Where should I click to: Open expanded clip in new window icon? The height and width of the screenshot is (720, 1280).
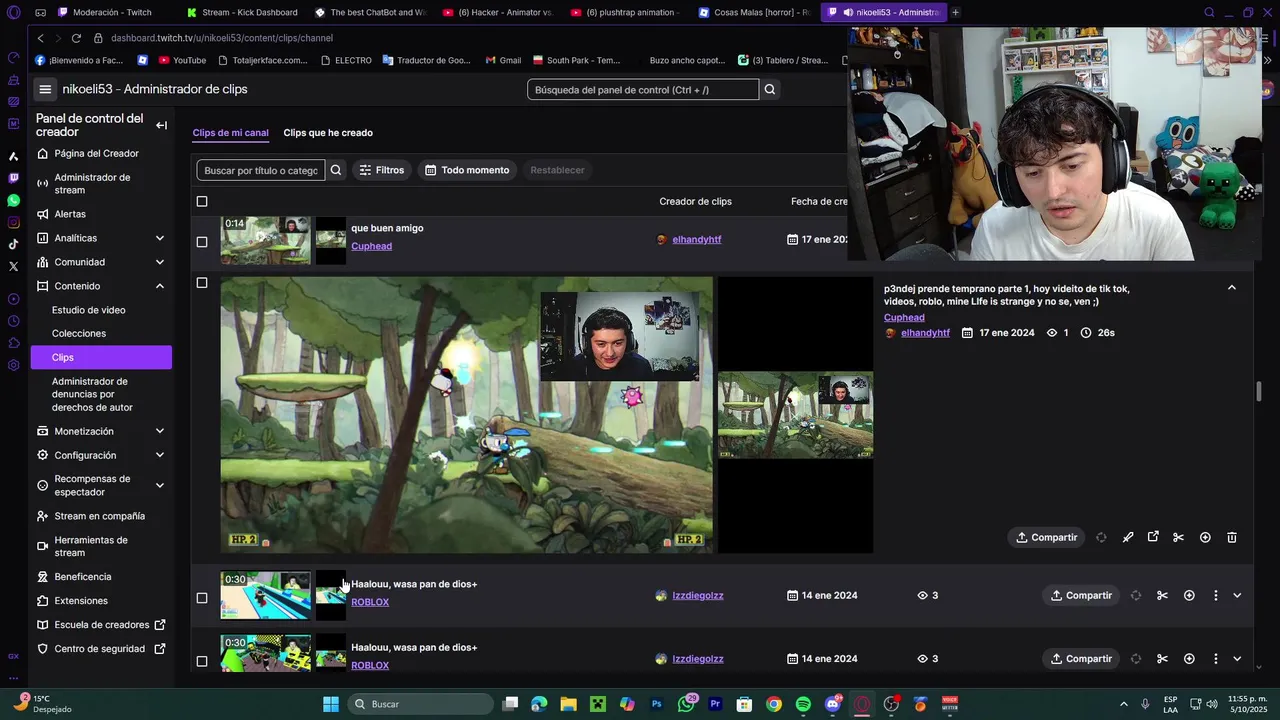tap(1153, 537)
